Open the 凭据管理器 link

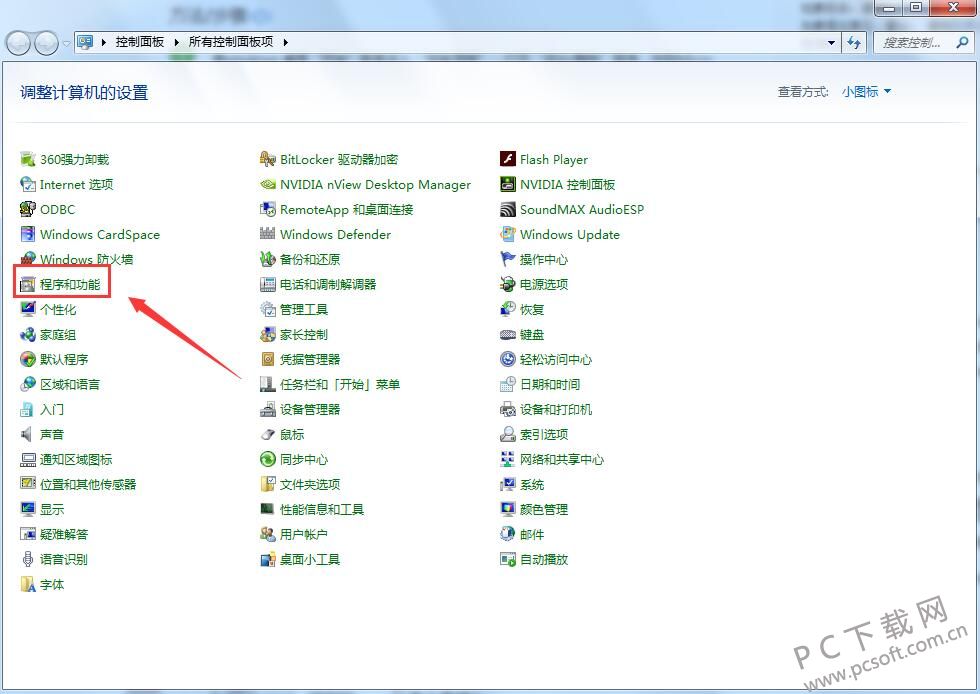pos(310,360)
